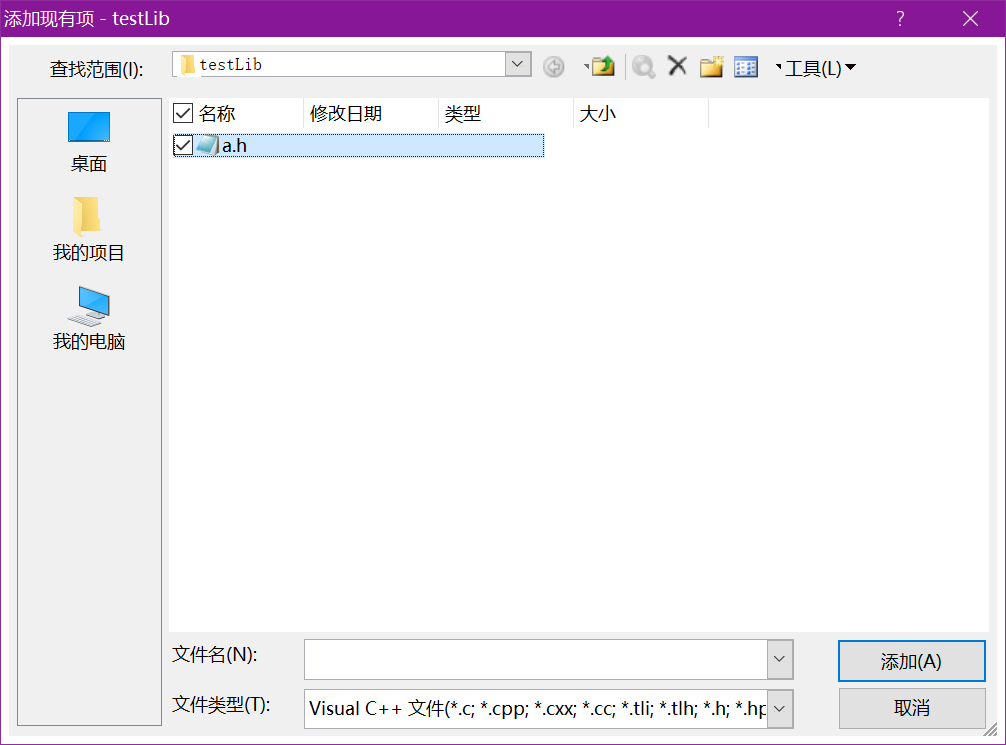The width and height of the screenshot is (1006, 745).
Task: Click the help question mark button
Action: (x=900, y=18)
